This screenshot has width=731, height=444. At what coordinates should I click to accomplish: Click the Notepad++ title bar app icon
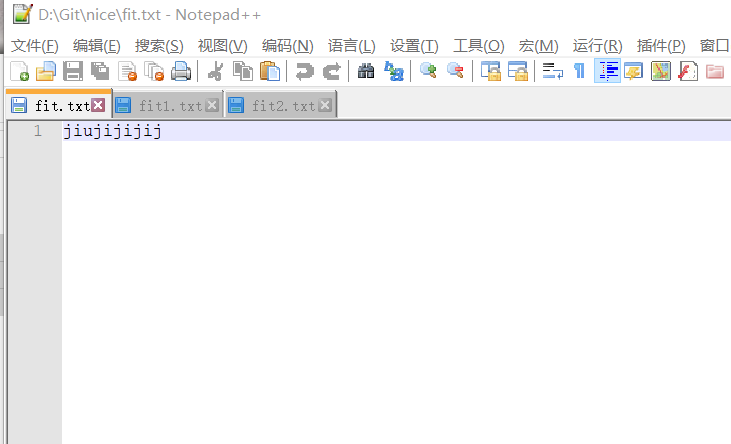[x=22, y=14]
